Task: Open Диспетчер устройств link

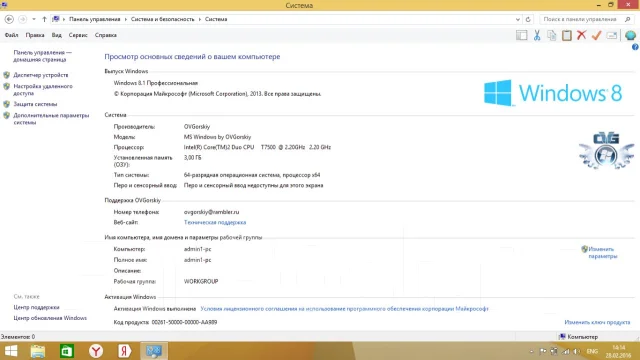Action: click(x=41, y=75)
